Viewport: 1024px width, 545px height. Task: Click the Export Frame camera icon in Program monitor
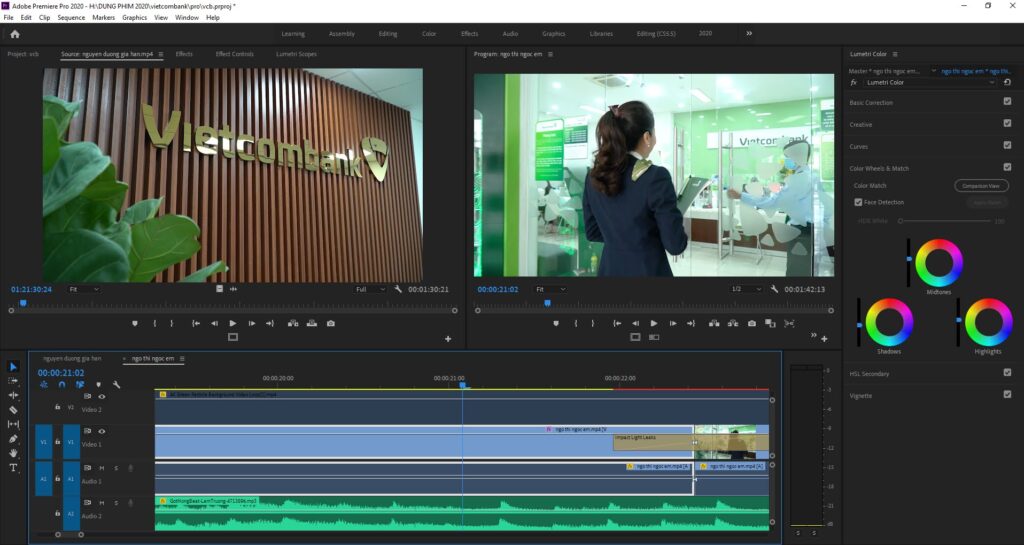click(752, 323)
